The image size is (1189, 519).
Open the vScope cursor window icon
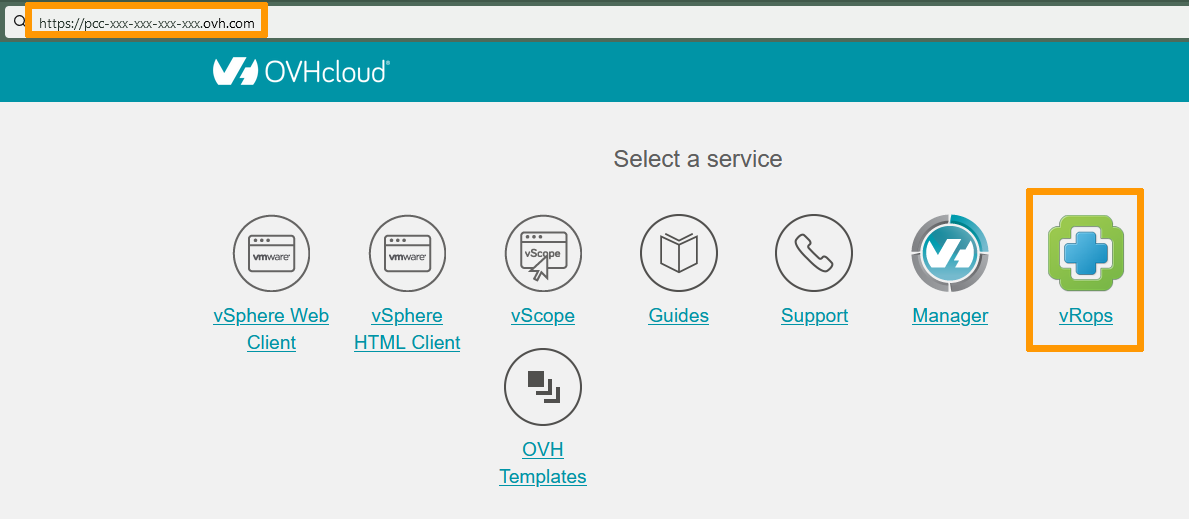tap(543, 254)
